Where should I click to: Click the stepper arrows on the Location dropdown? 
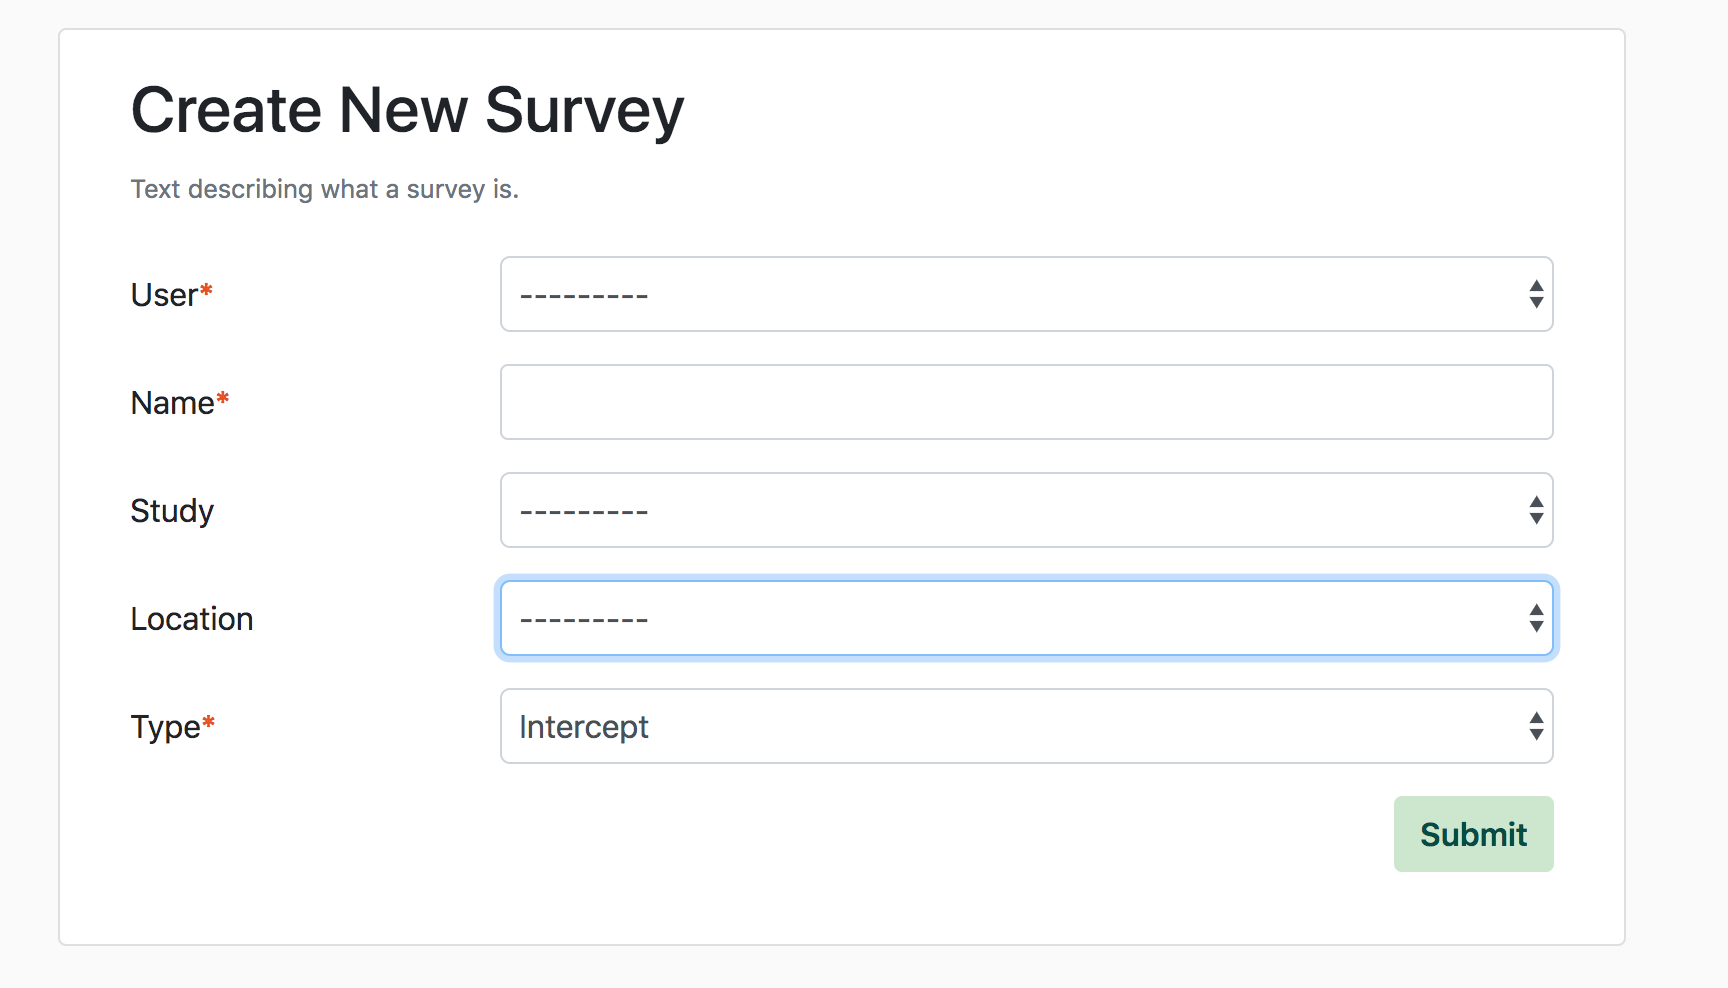[1537, 618]
